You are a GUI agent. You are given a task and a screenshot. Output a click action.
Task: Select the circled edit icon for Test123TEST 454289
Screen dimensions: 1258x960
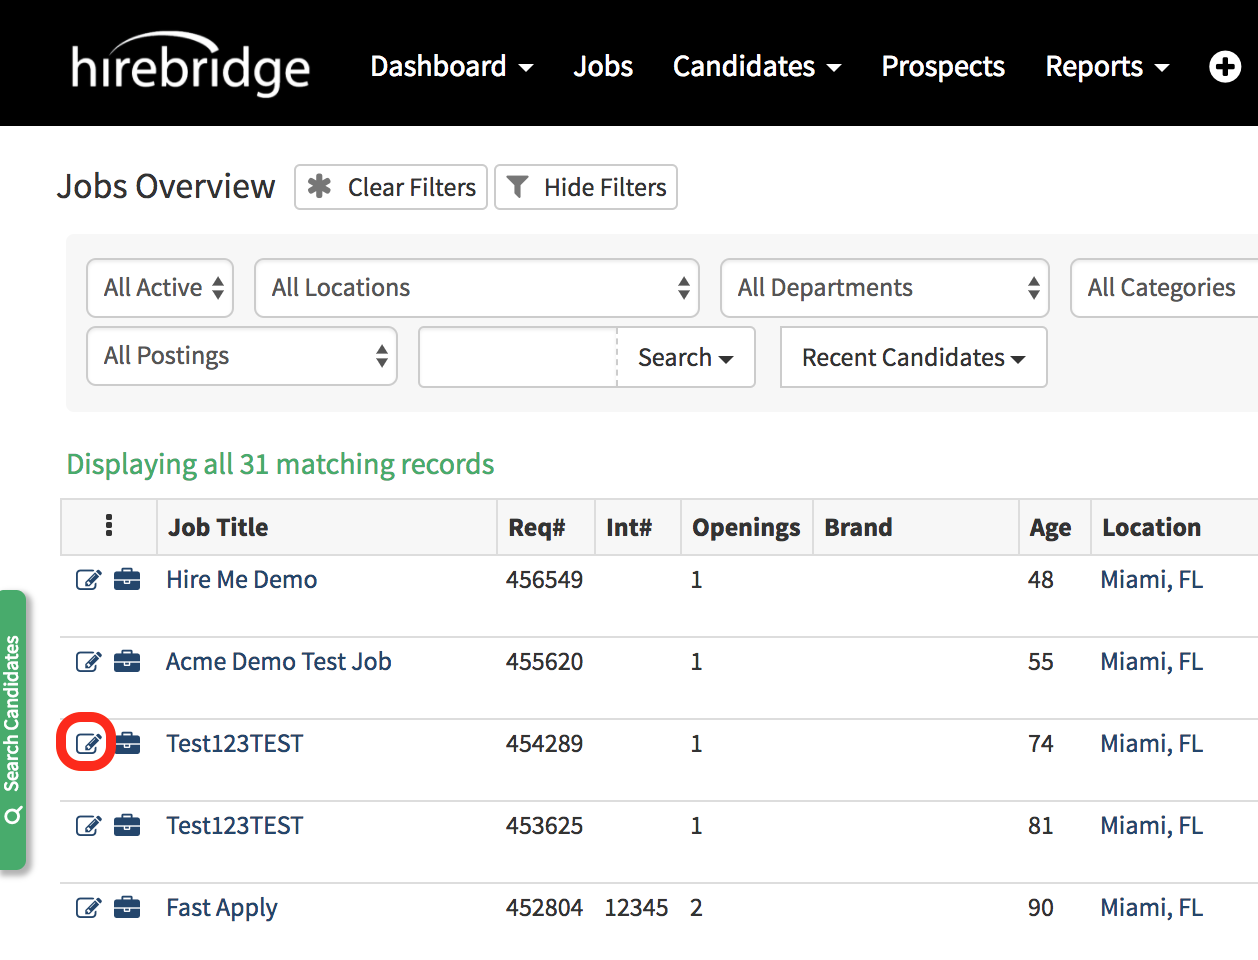point(88,743)
